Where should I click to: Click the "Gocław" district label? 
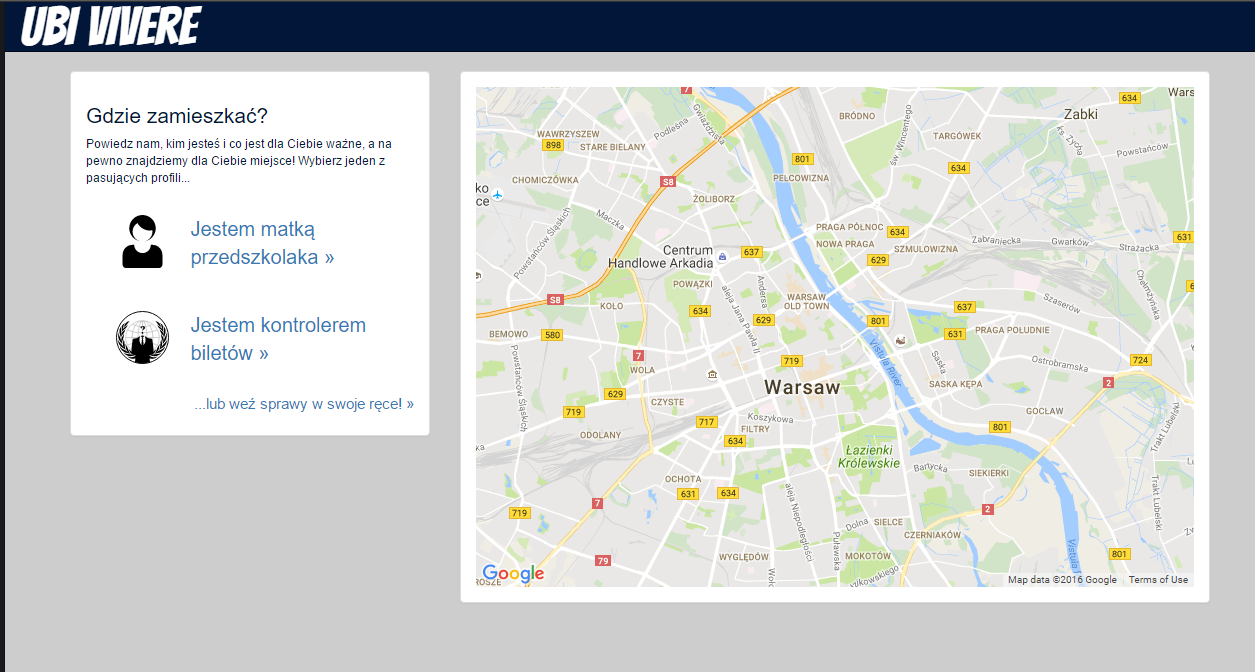click(1044, 411)
